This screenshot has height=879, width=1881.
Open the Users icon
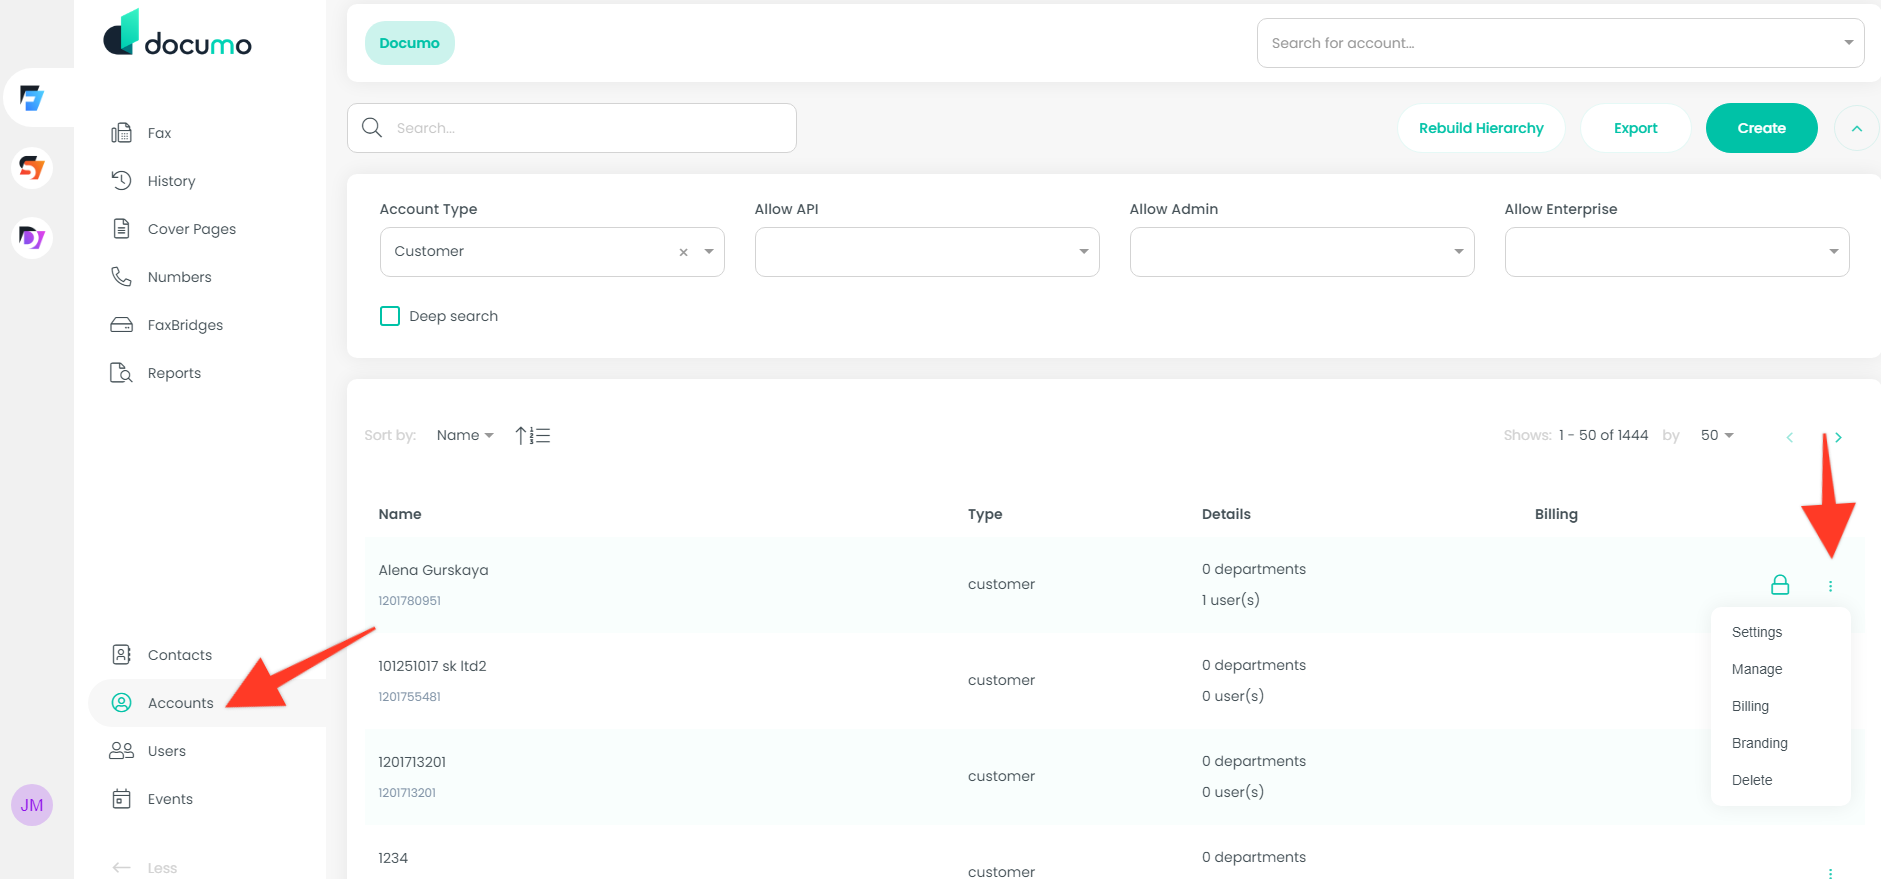click(121, 751)
